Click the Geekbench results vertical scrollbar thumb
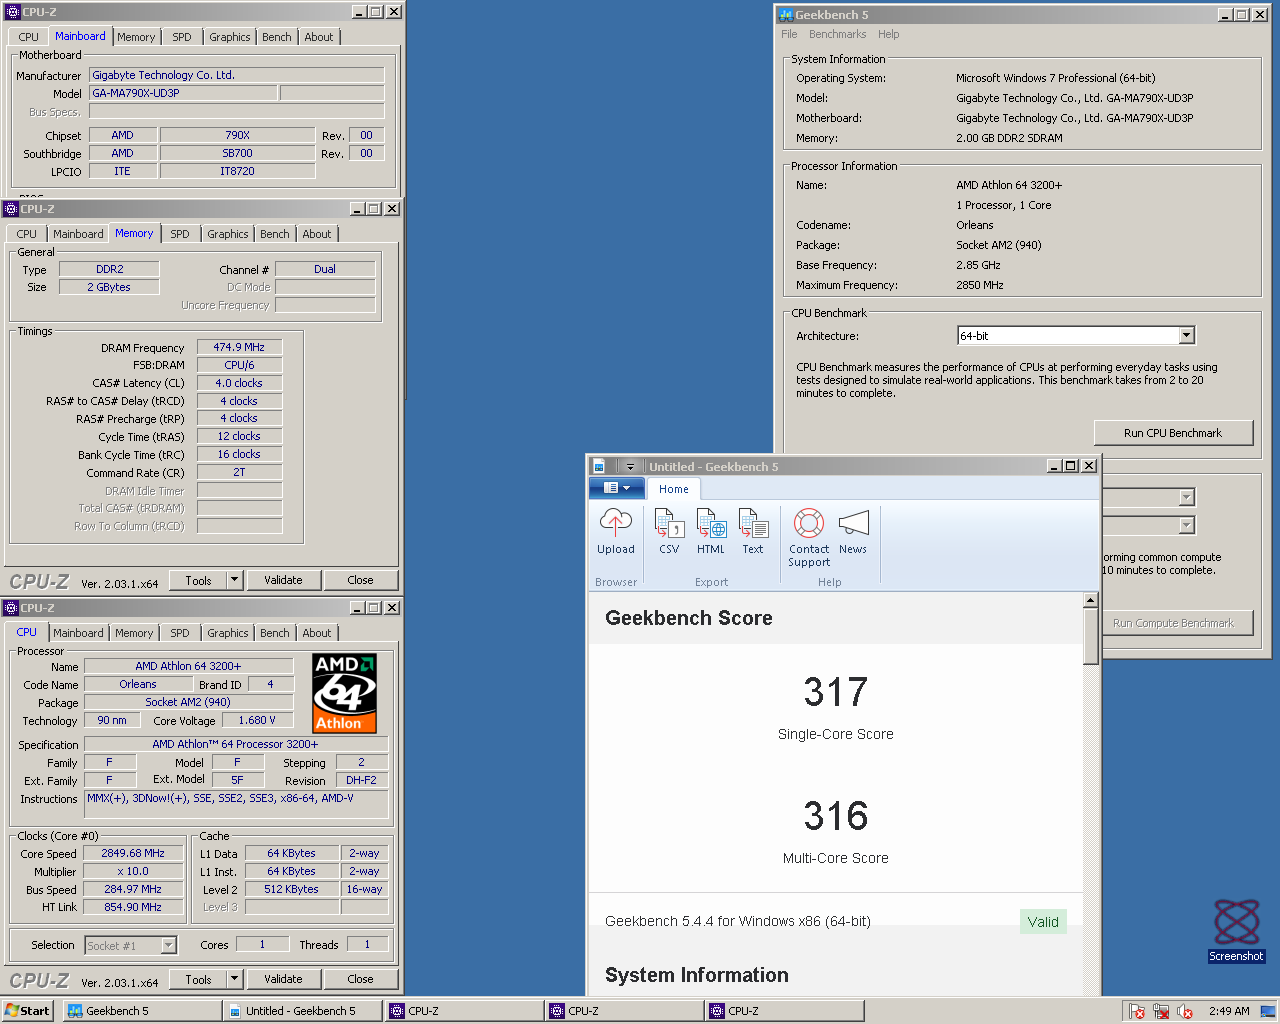 [x=1091, y=636]
